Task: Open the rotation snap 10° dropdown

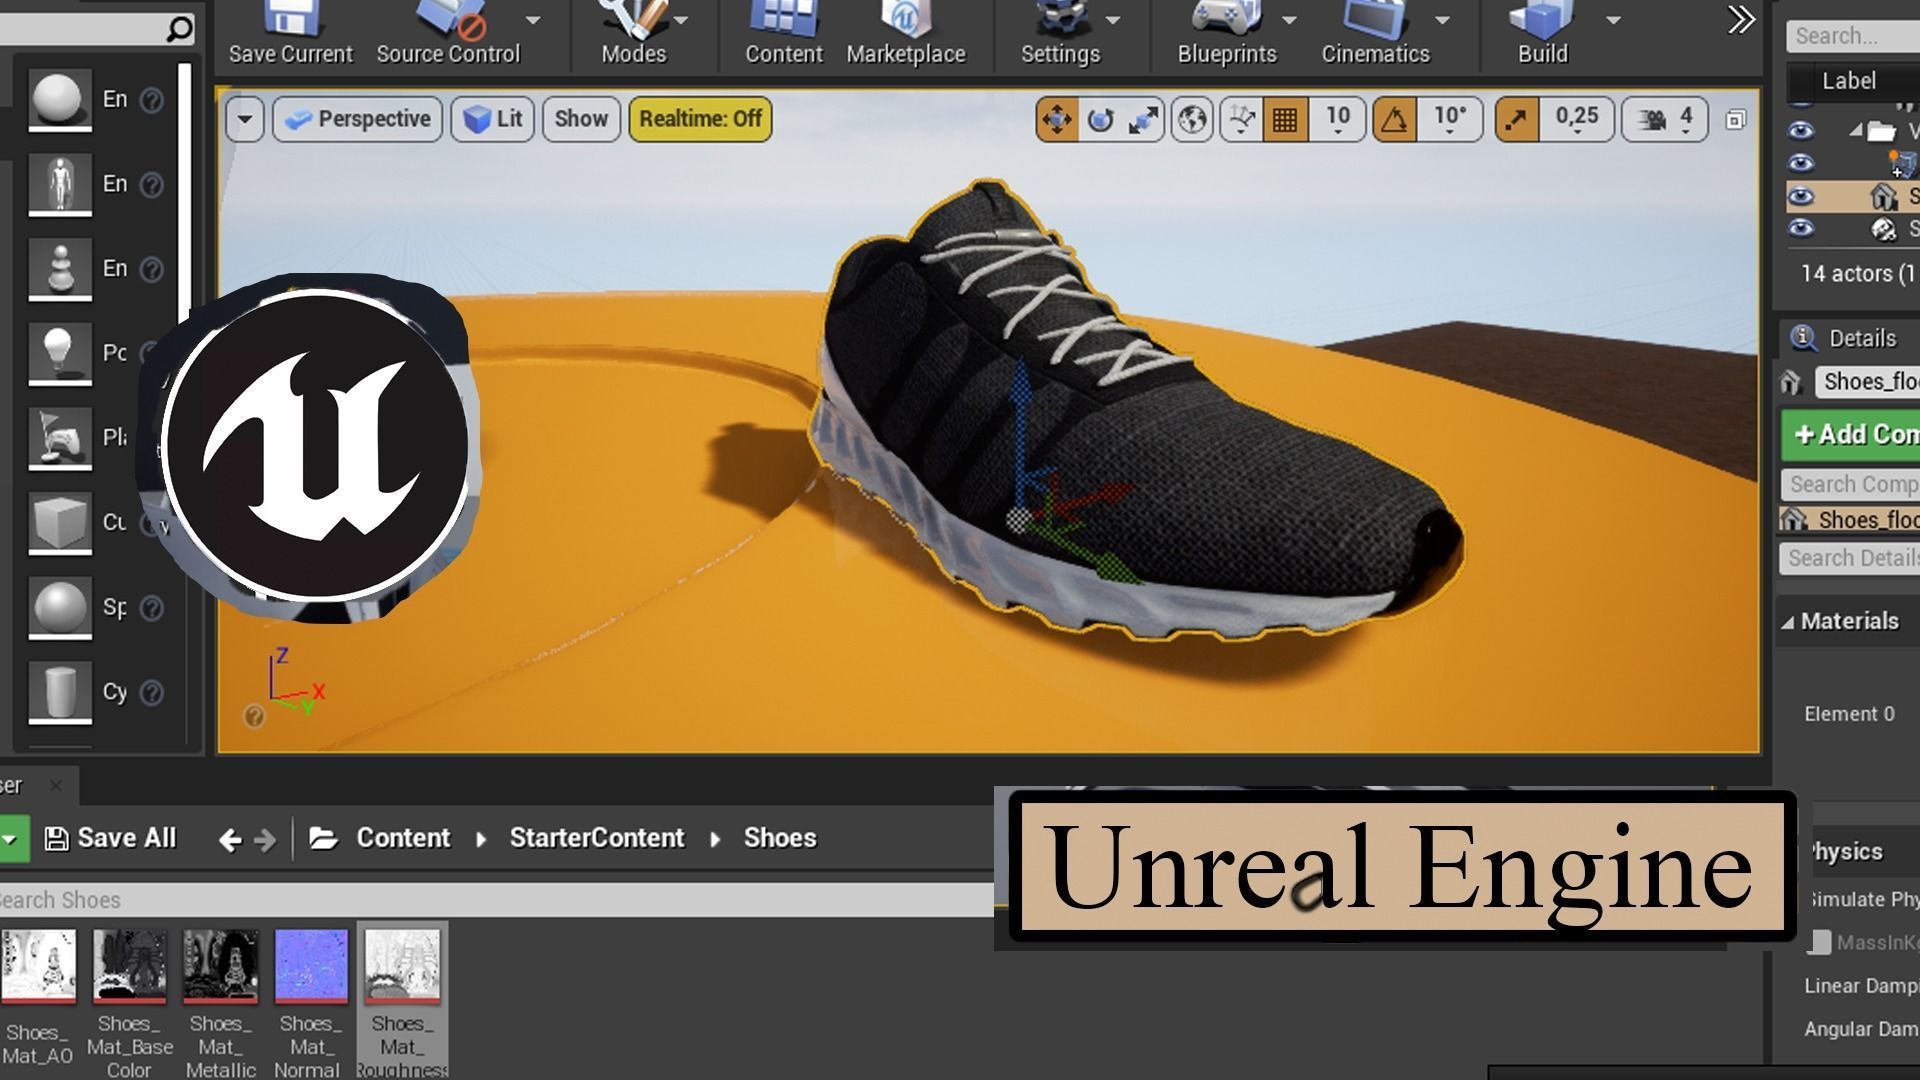Action: 1450,120
